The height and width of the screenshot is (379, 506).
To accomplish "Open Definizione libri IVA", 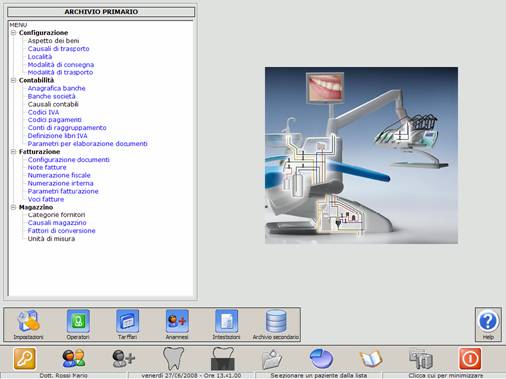I will point(57,136).
